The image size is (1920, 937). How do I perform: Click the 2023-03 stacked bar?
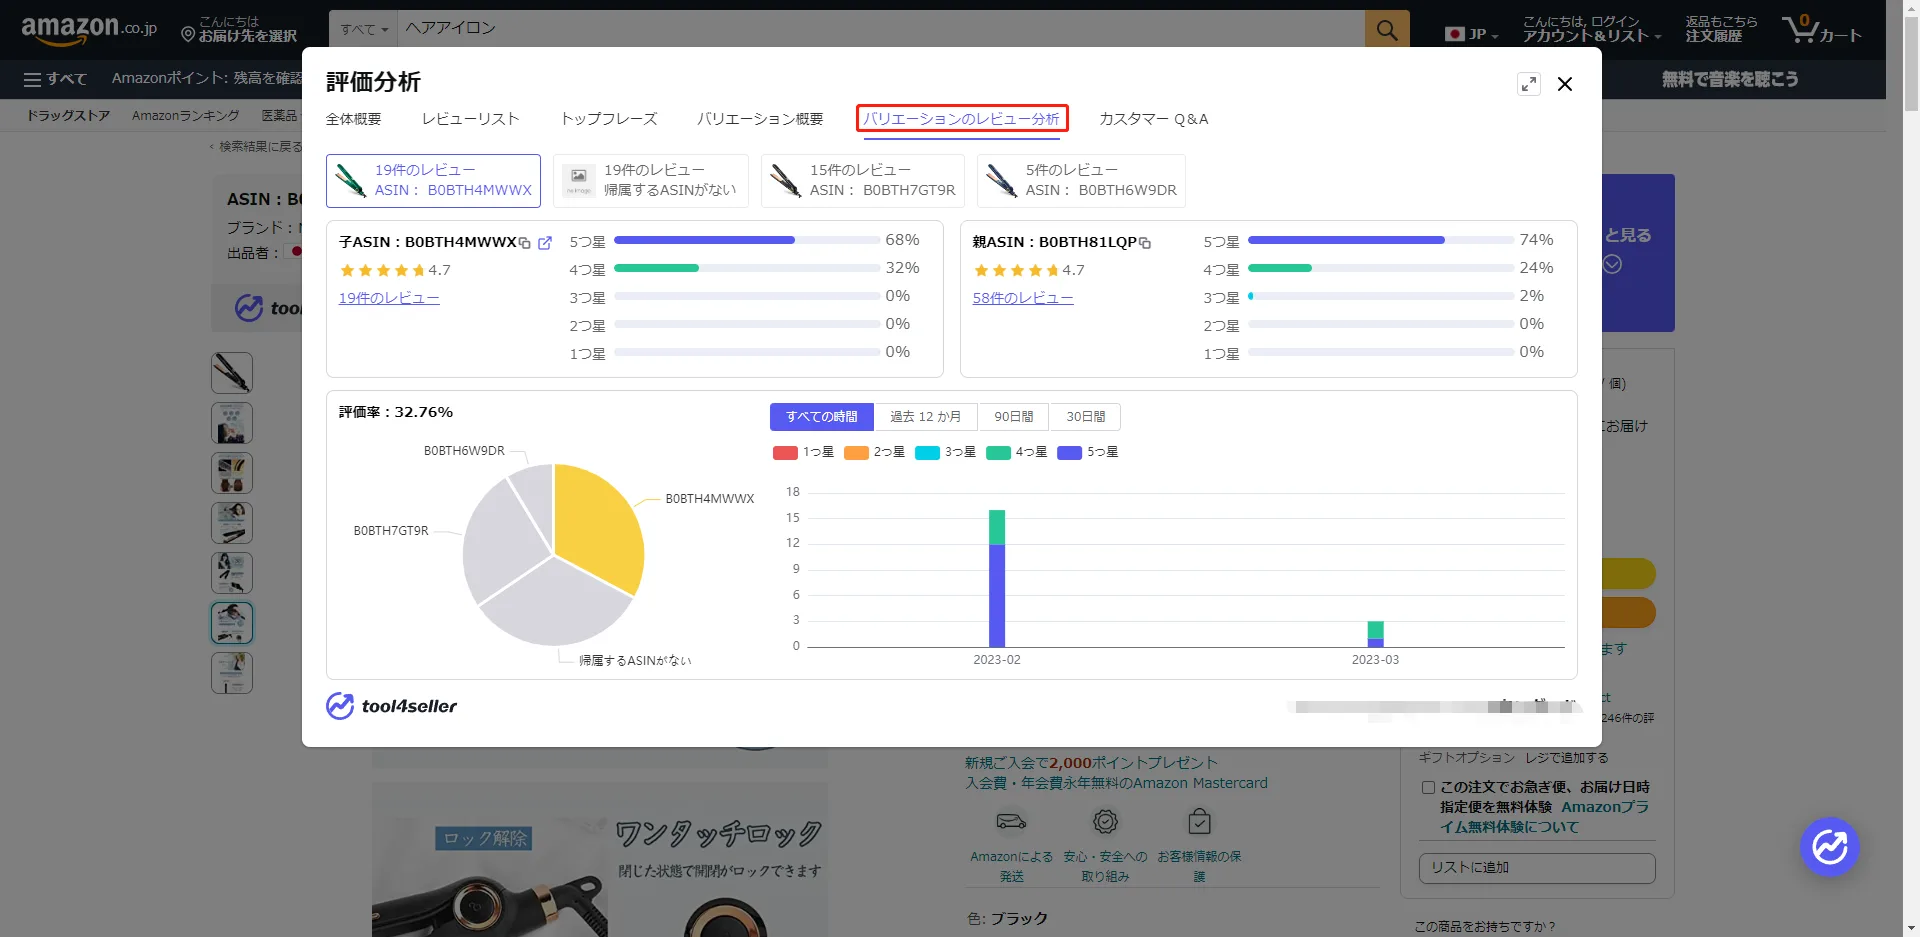pyautogui.click(x=1375, y=635)
